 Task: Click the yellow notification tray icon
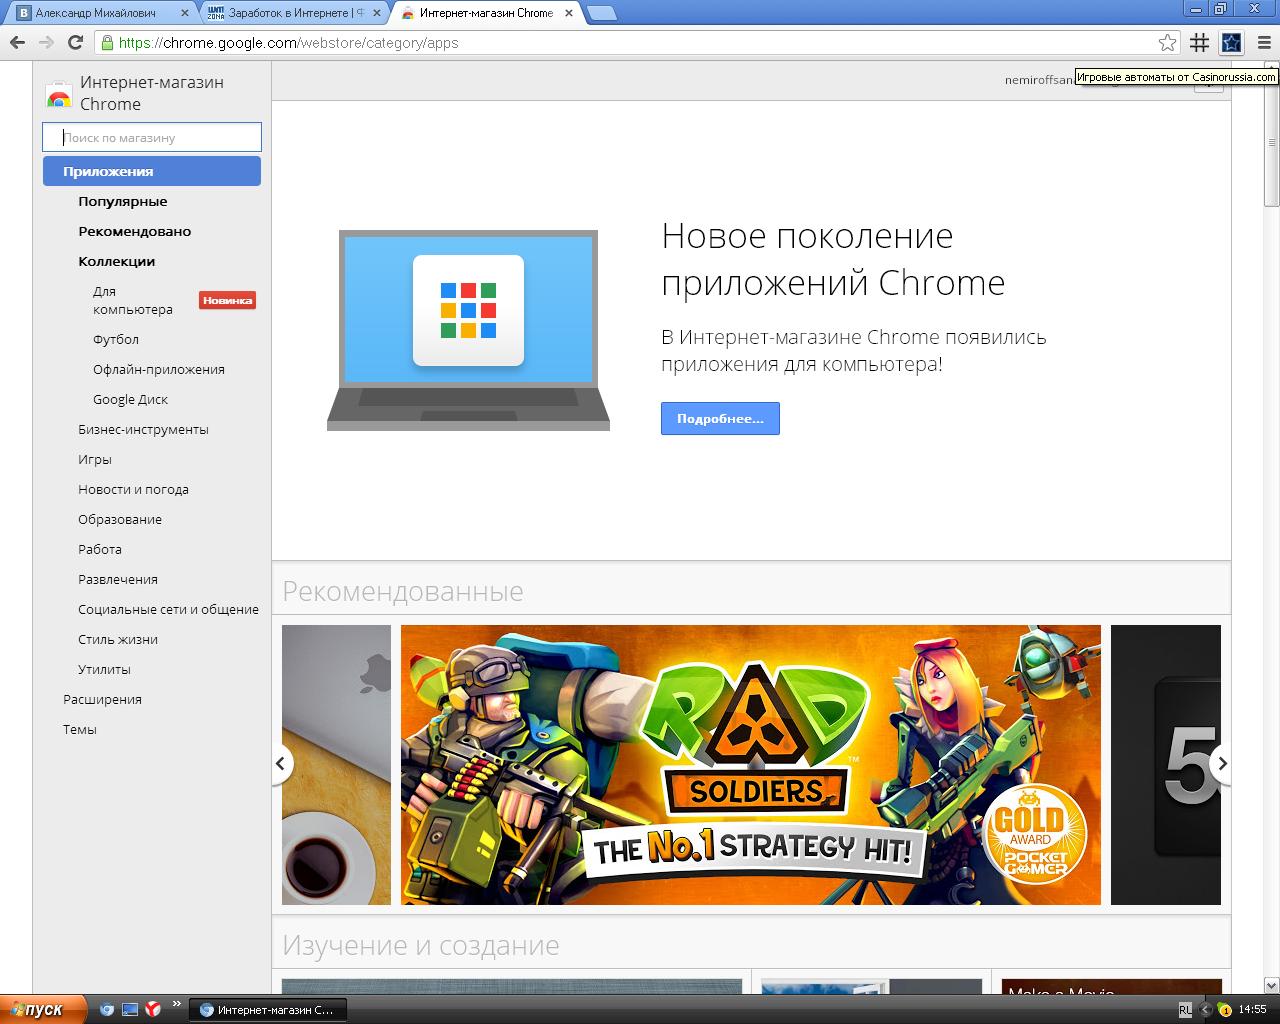click(1223, 1010)
